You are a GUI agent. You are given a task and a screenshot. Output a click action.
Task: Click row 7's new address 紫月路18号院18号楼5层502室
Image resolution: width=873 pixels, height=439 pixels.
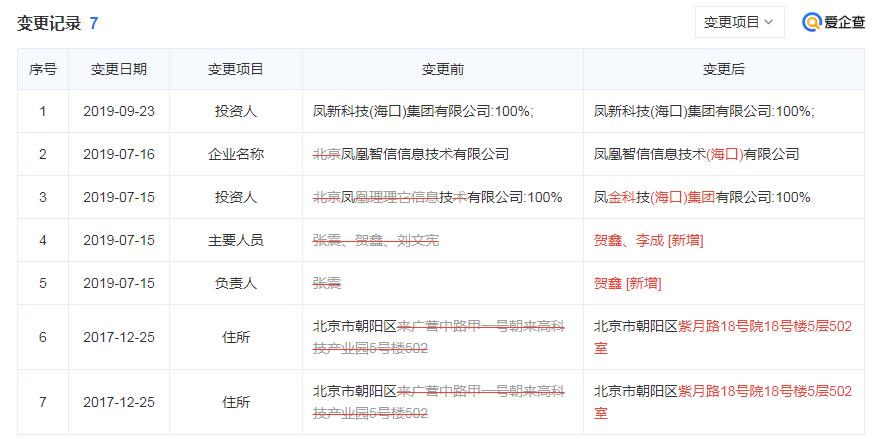click(x=723, y=402)
